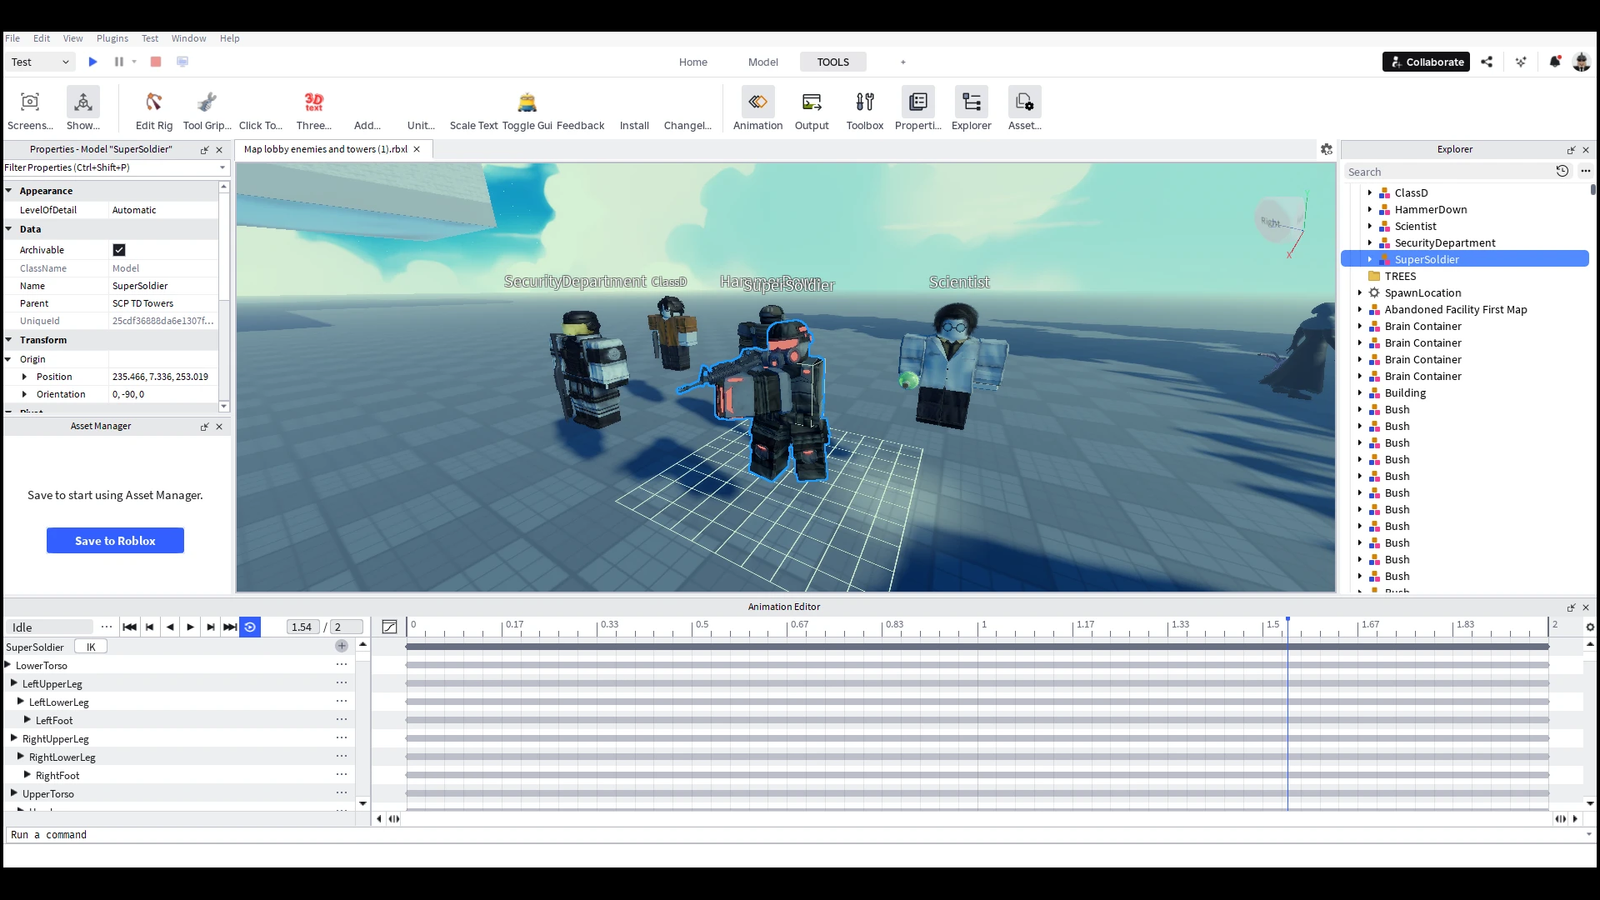Start the playtest with the Play icon

click(x=93, y=62)
